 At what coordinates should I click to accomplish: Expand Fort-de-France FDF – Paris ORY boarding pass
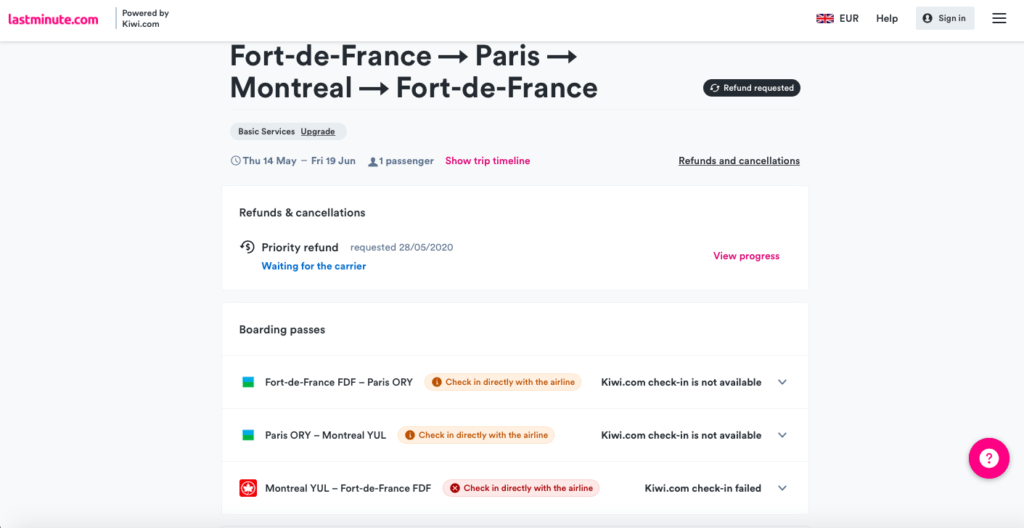click(782, 382)
